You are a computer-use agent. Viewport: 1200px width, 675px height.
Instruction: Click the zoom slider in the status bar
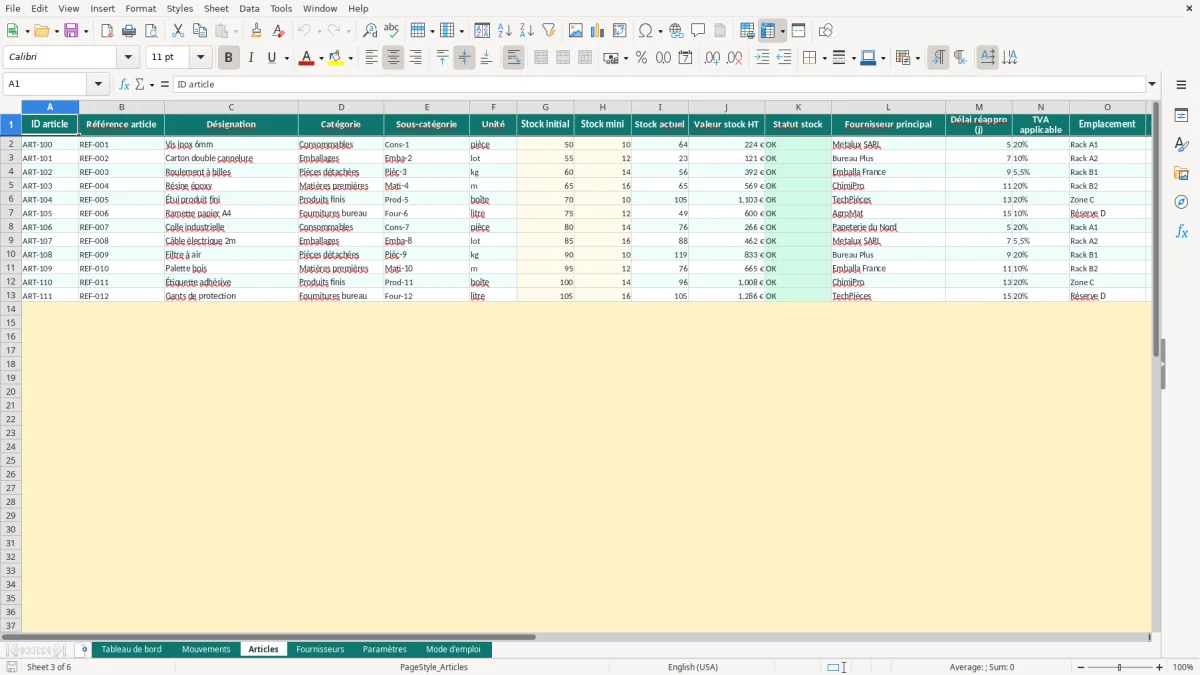pos(1120,667)
